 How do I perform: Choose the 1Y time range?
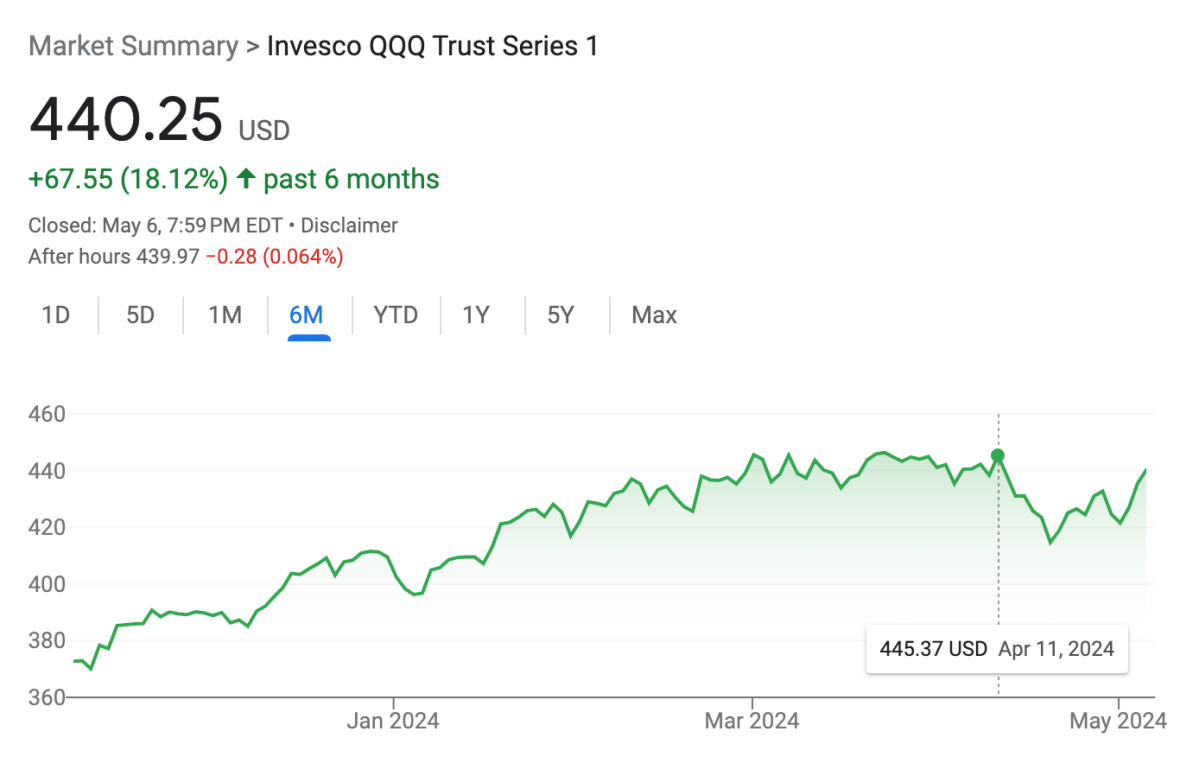[476, 316]
